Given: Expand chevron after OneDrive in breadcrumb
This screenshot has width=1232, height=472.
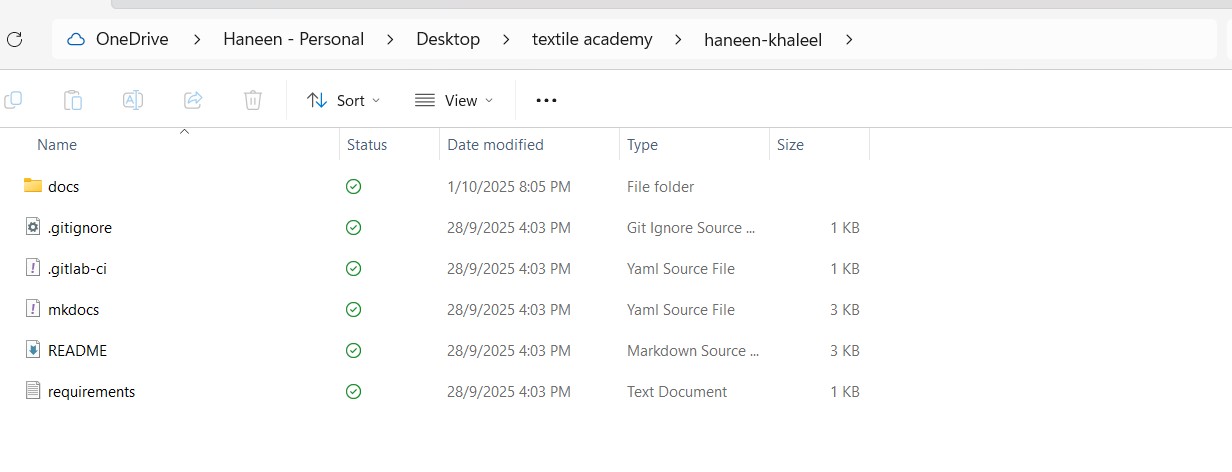Looking at the screenshot, I should point(197,40).
